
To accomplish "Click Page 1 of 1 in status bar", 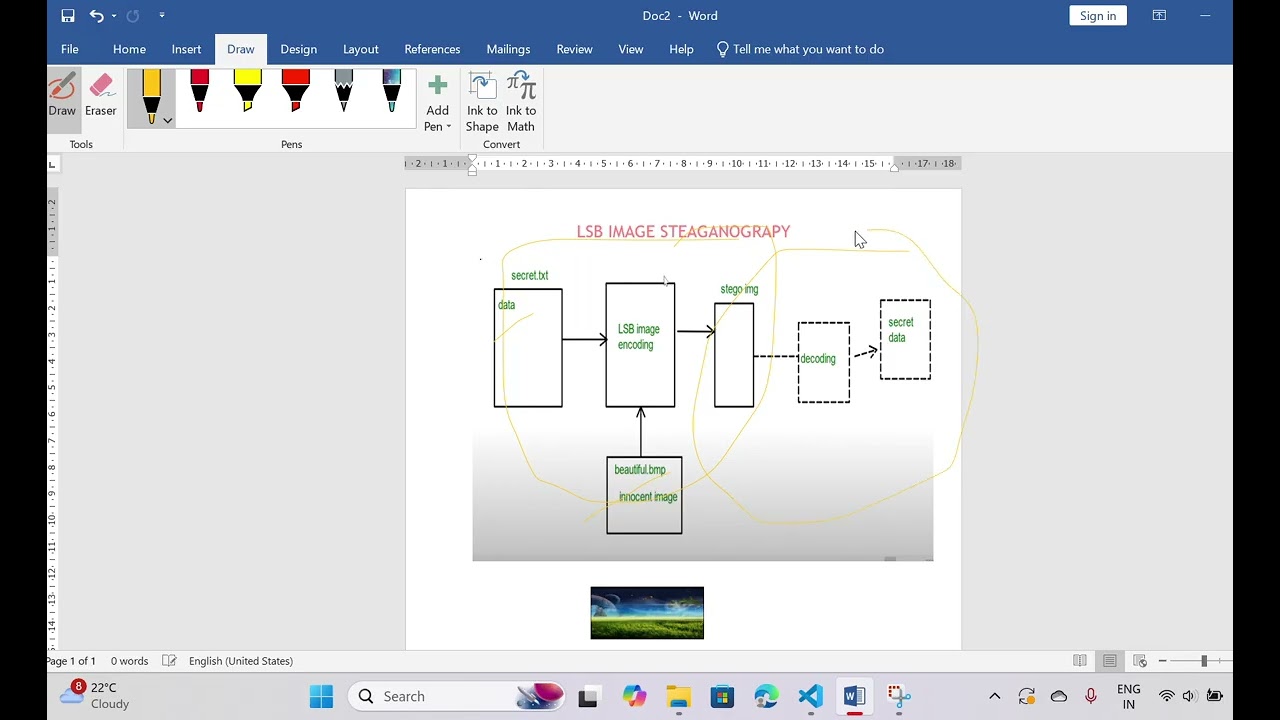I will [71, 661].
